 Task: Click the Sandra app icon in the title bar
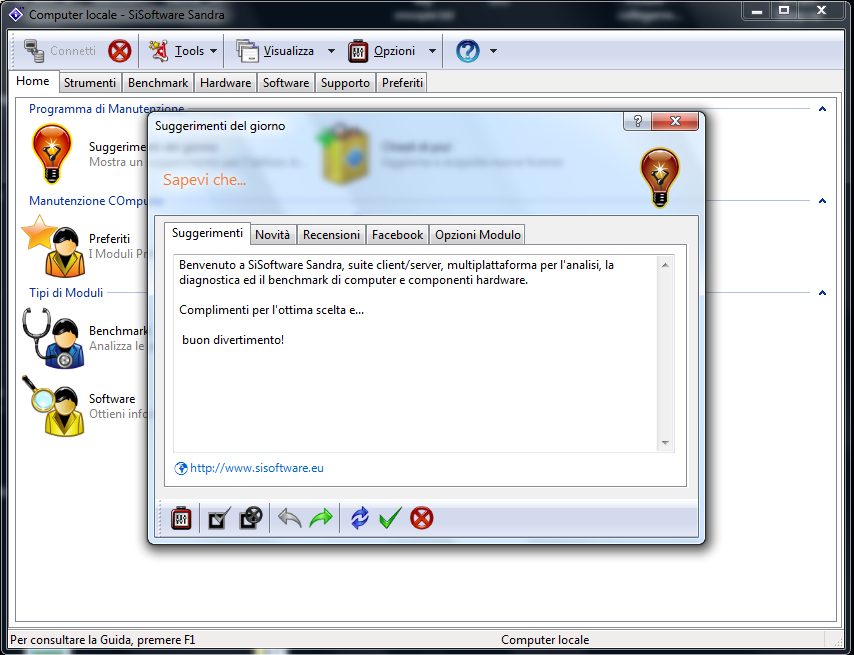click(x=16, y=14)
